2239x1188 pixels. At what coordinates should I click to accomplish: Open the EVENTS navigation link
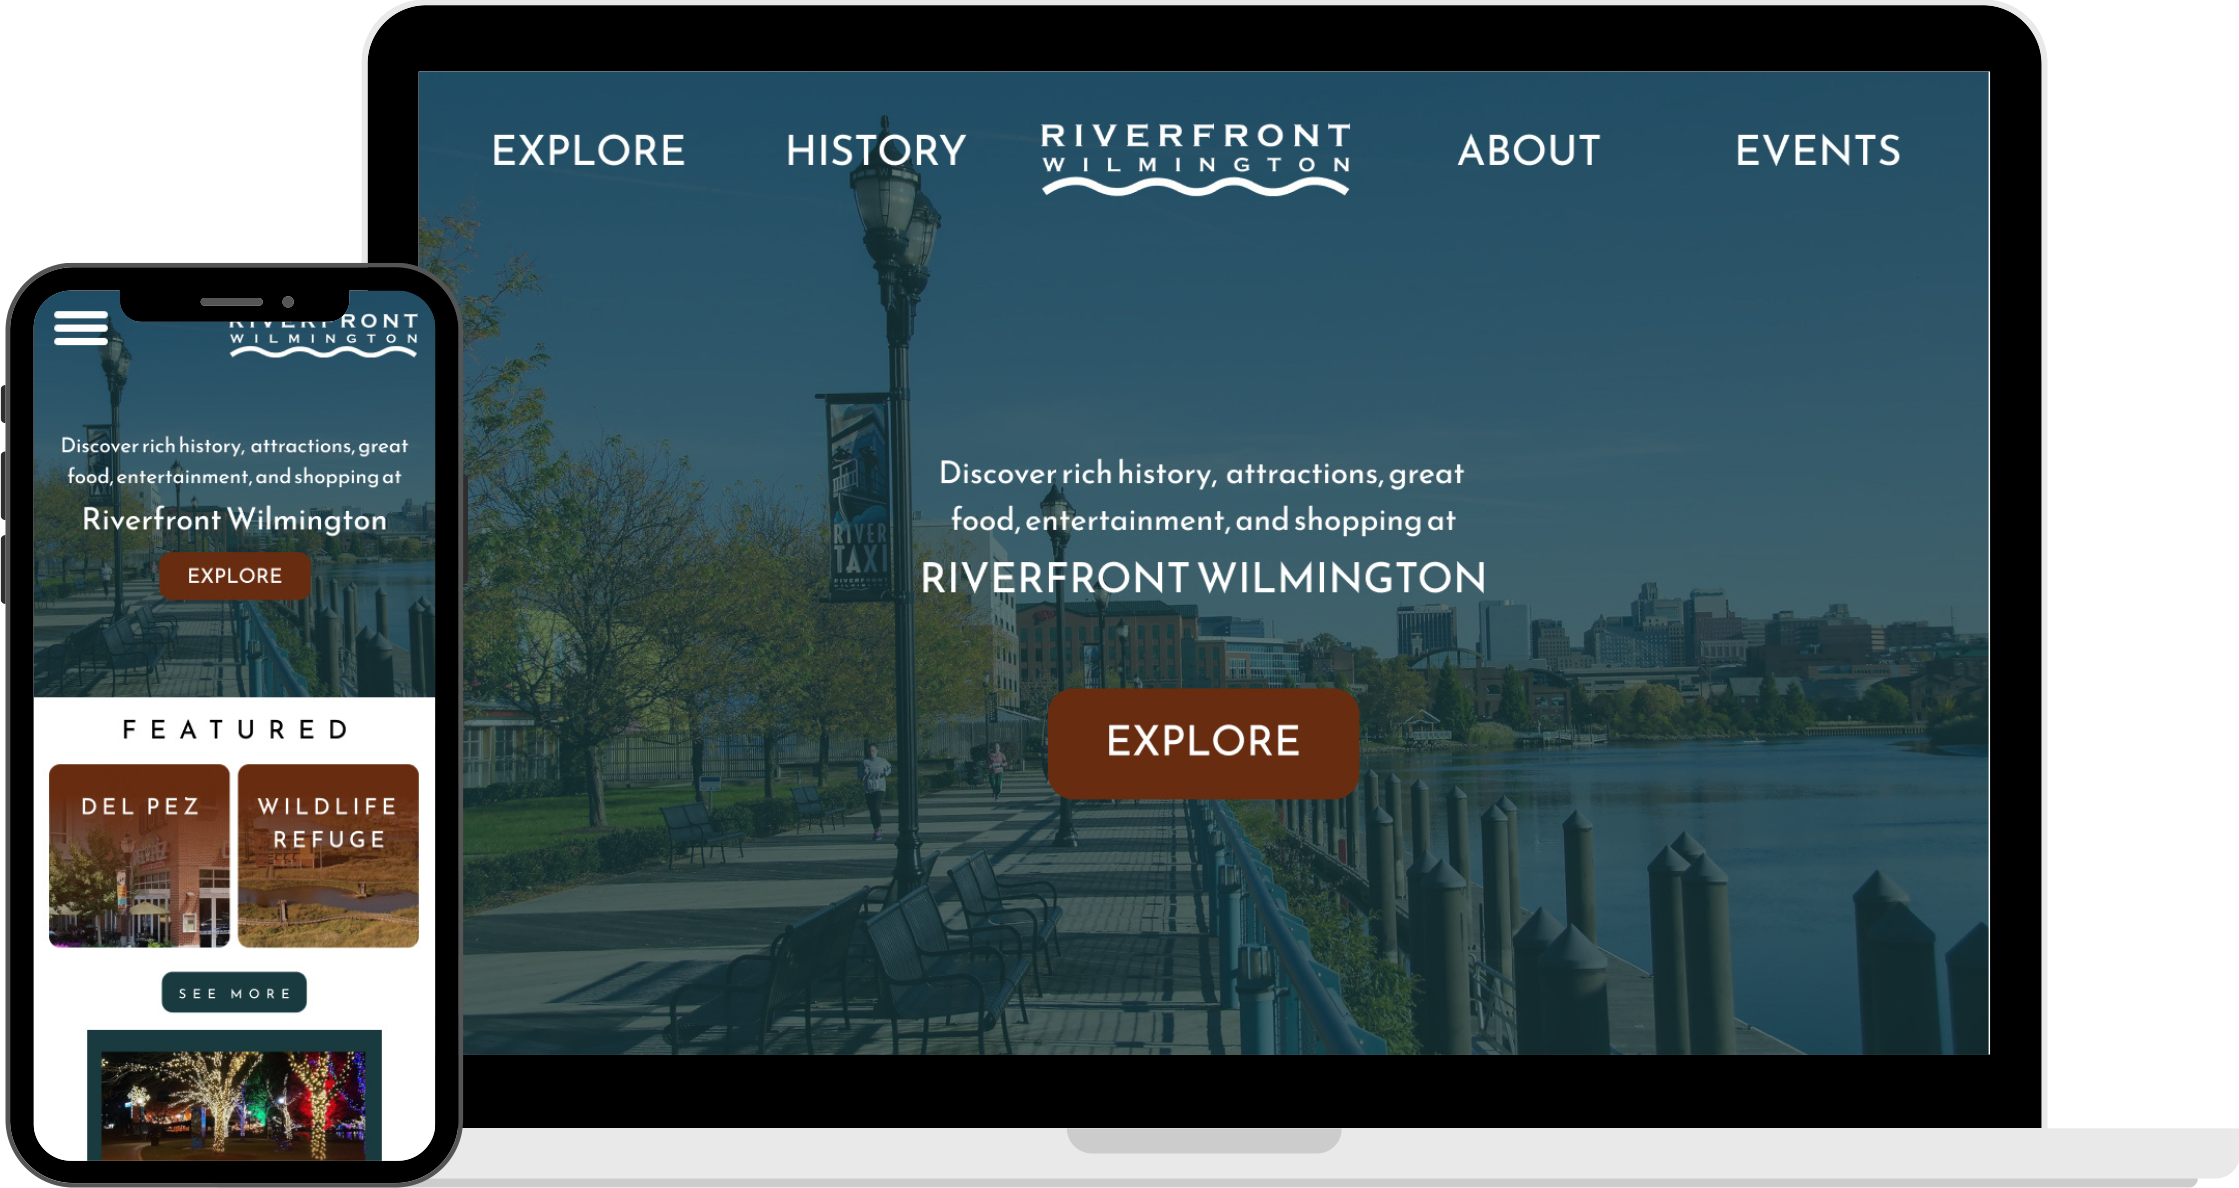tap(1817, 151)
